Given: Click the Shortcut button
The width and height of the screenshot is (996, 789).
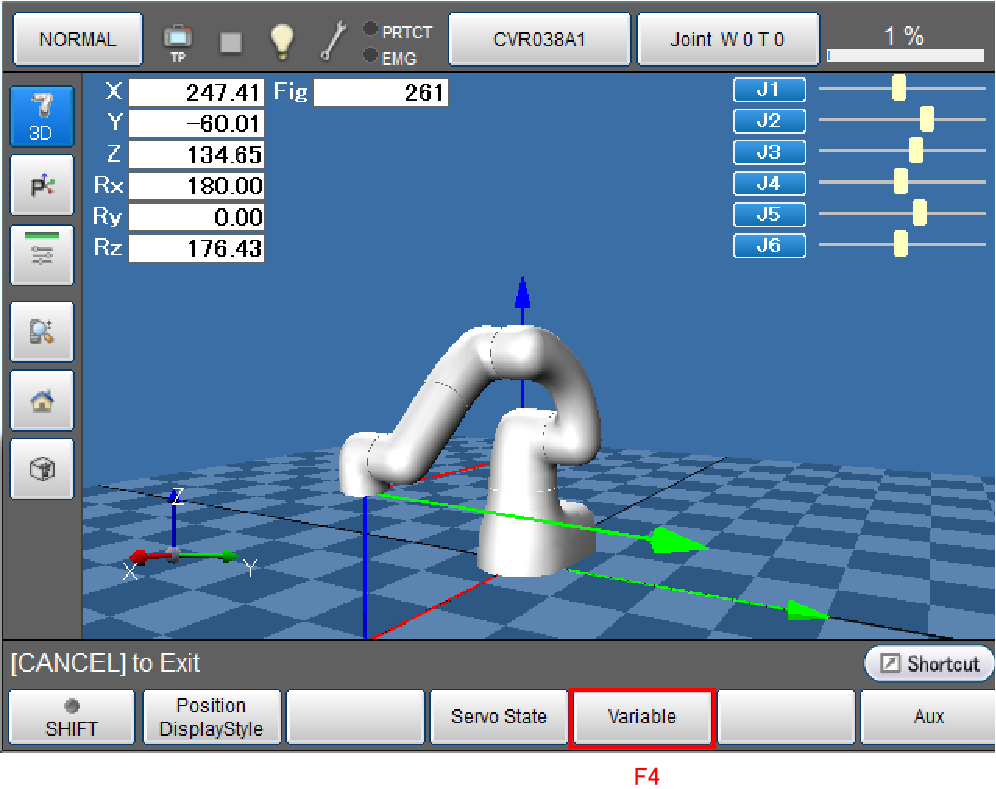Looking at the screenshot, I should (x=929, y=664).
